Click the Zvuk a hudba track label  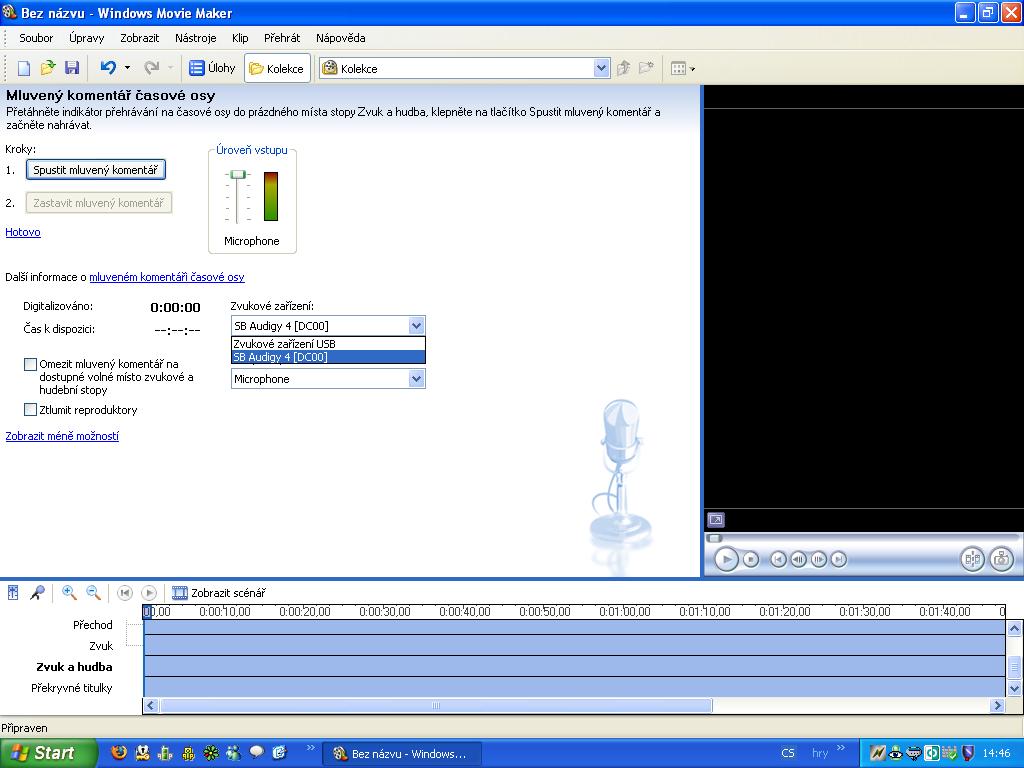click(x=74, y=667)
